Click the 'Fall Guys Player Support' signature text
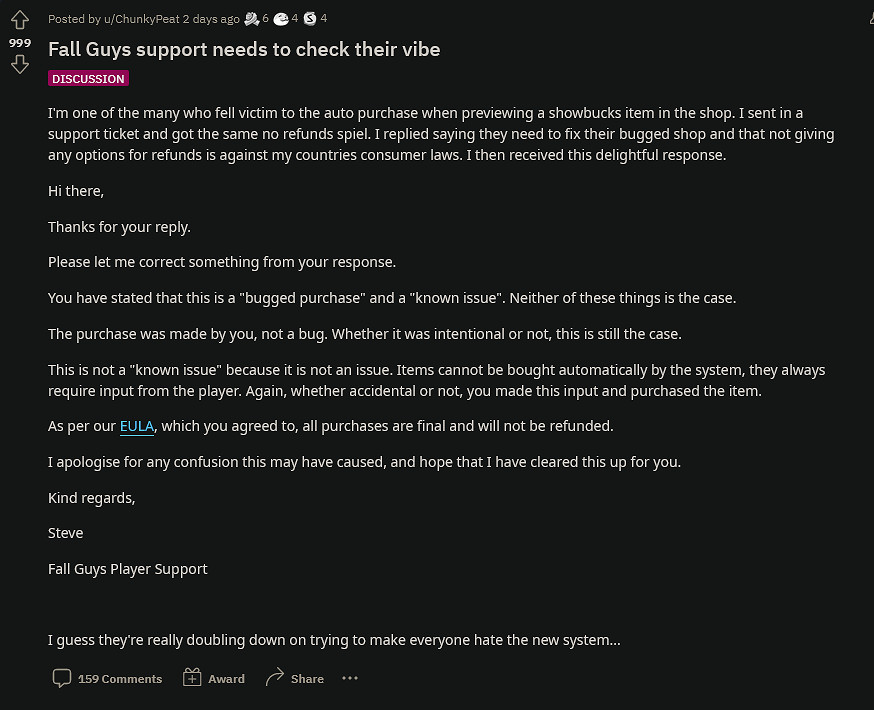The width and height of the screenshot is (874, 710). (128, 569)
